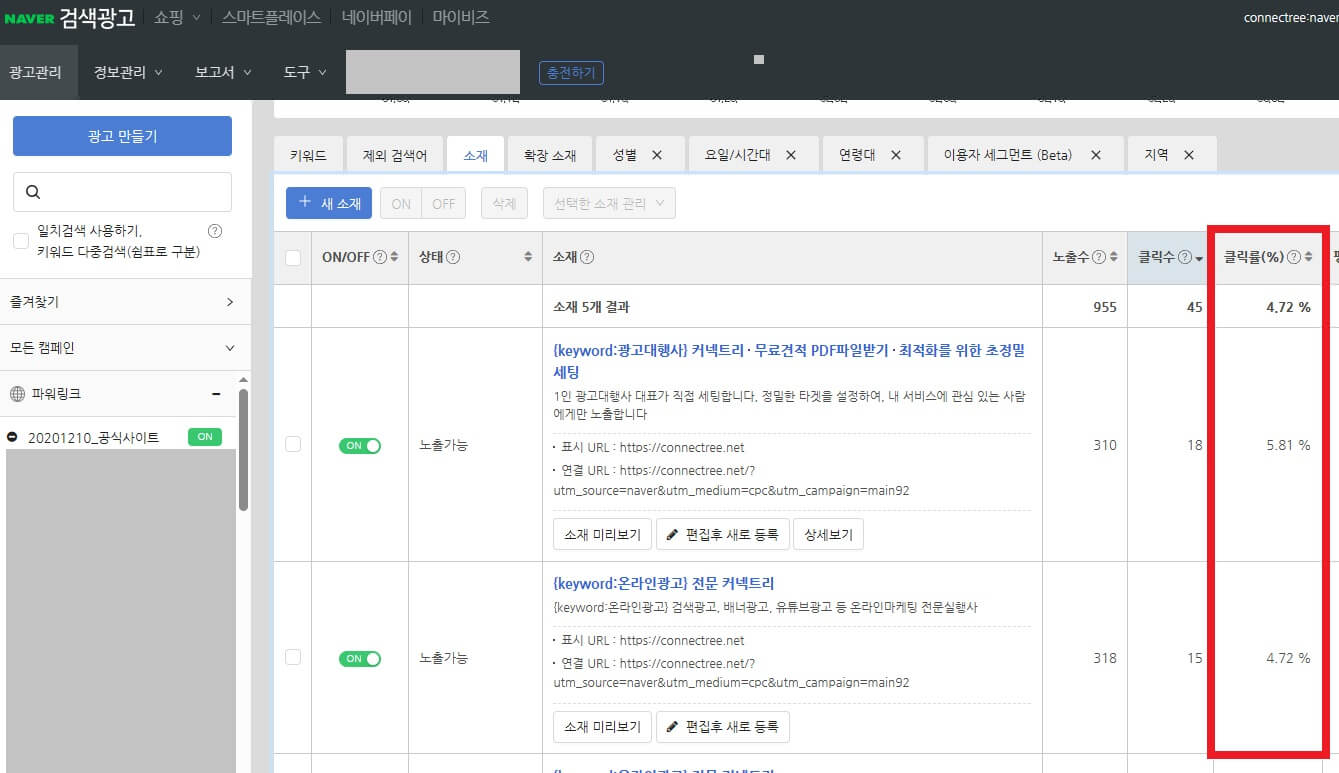Close the 지역 tab with its X
Viewport: 1339px width, 773px height.
click(1189, 155)
